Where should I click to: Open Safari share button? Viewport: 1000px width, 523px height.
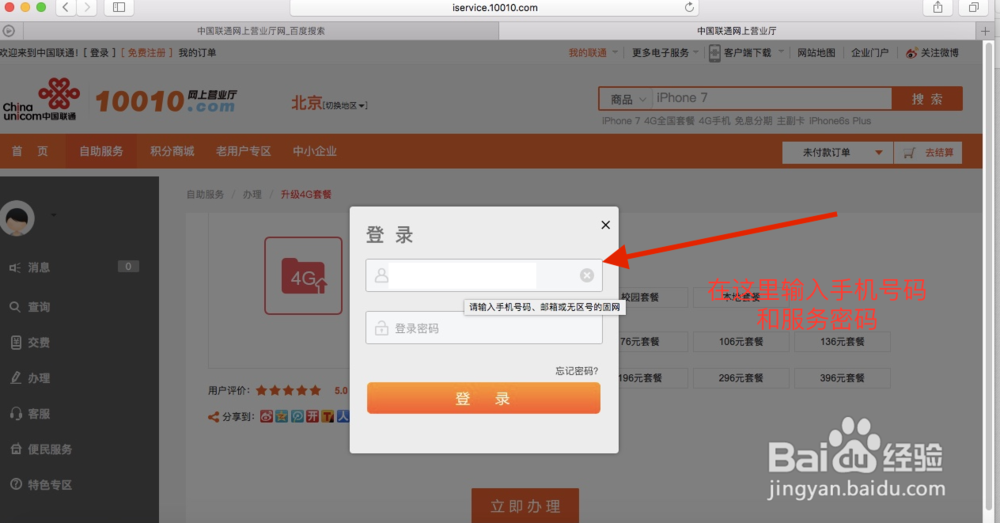(x=938, y=7)
